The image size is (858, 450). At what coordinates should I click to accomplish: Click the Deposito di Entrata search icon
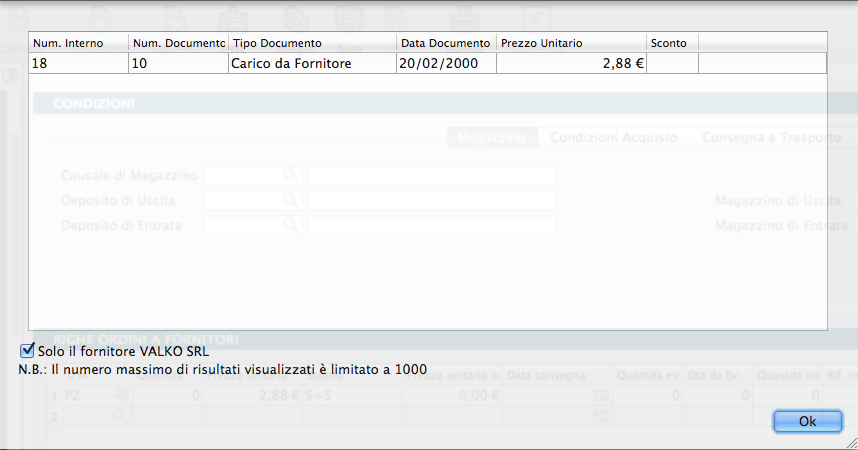pos(290,225)
